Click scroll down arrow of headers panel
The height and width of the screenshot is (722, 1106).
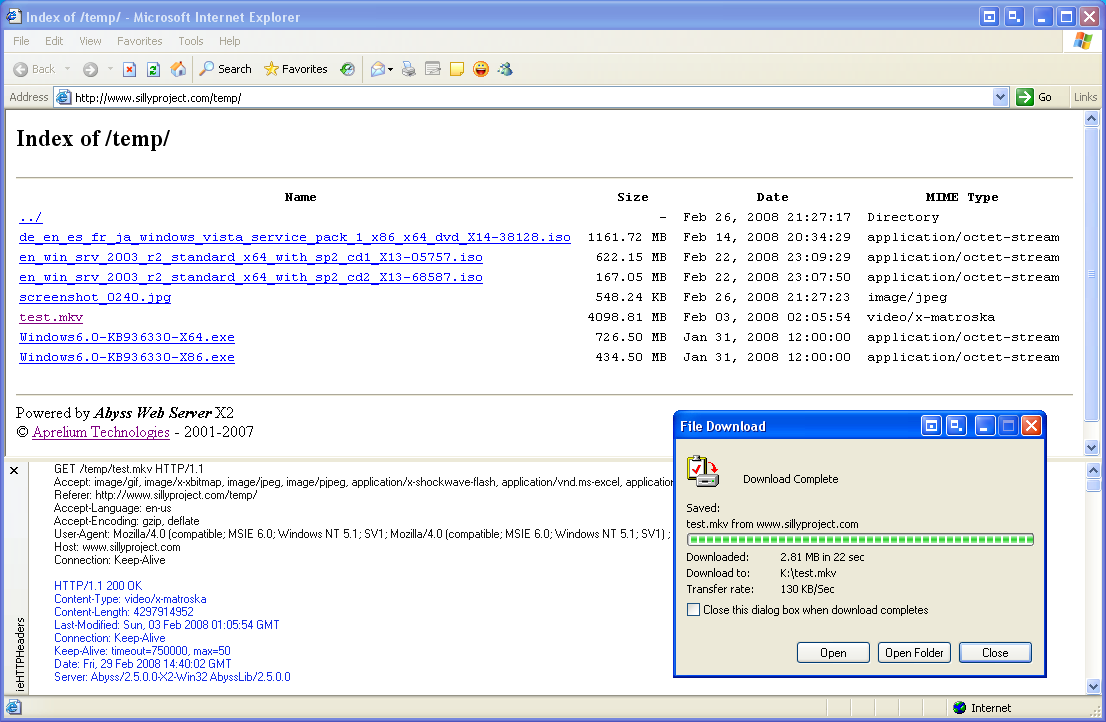pos(1093,686)
